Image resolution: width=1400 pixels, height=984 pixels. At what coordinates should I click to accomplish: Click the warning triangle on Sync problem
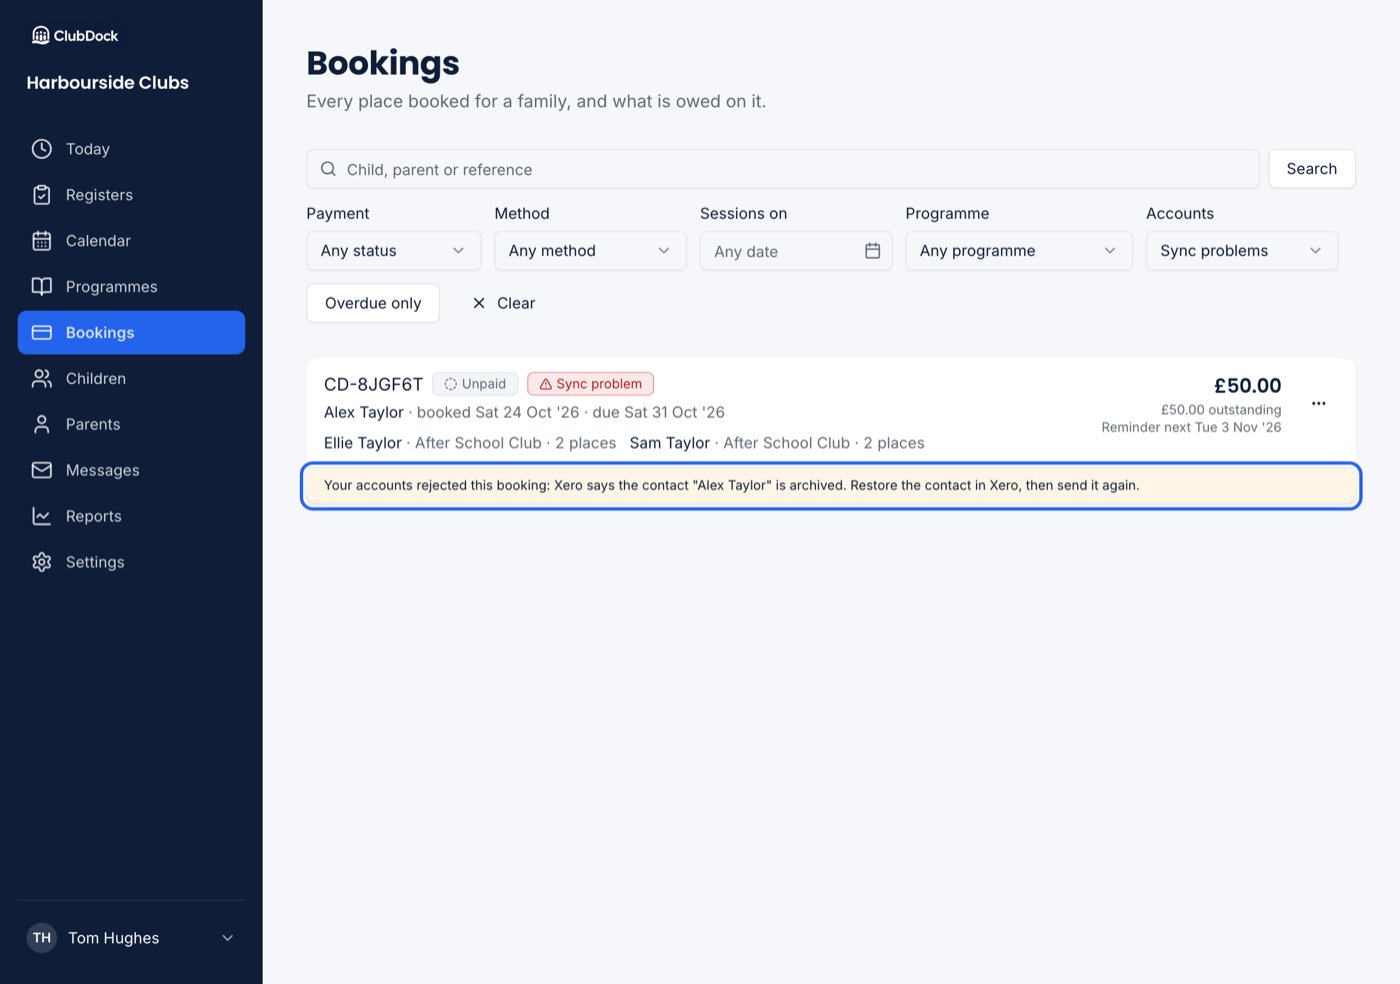coord(545,384)
